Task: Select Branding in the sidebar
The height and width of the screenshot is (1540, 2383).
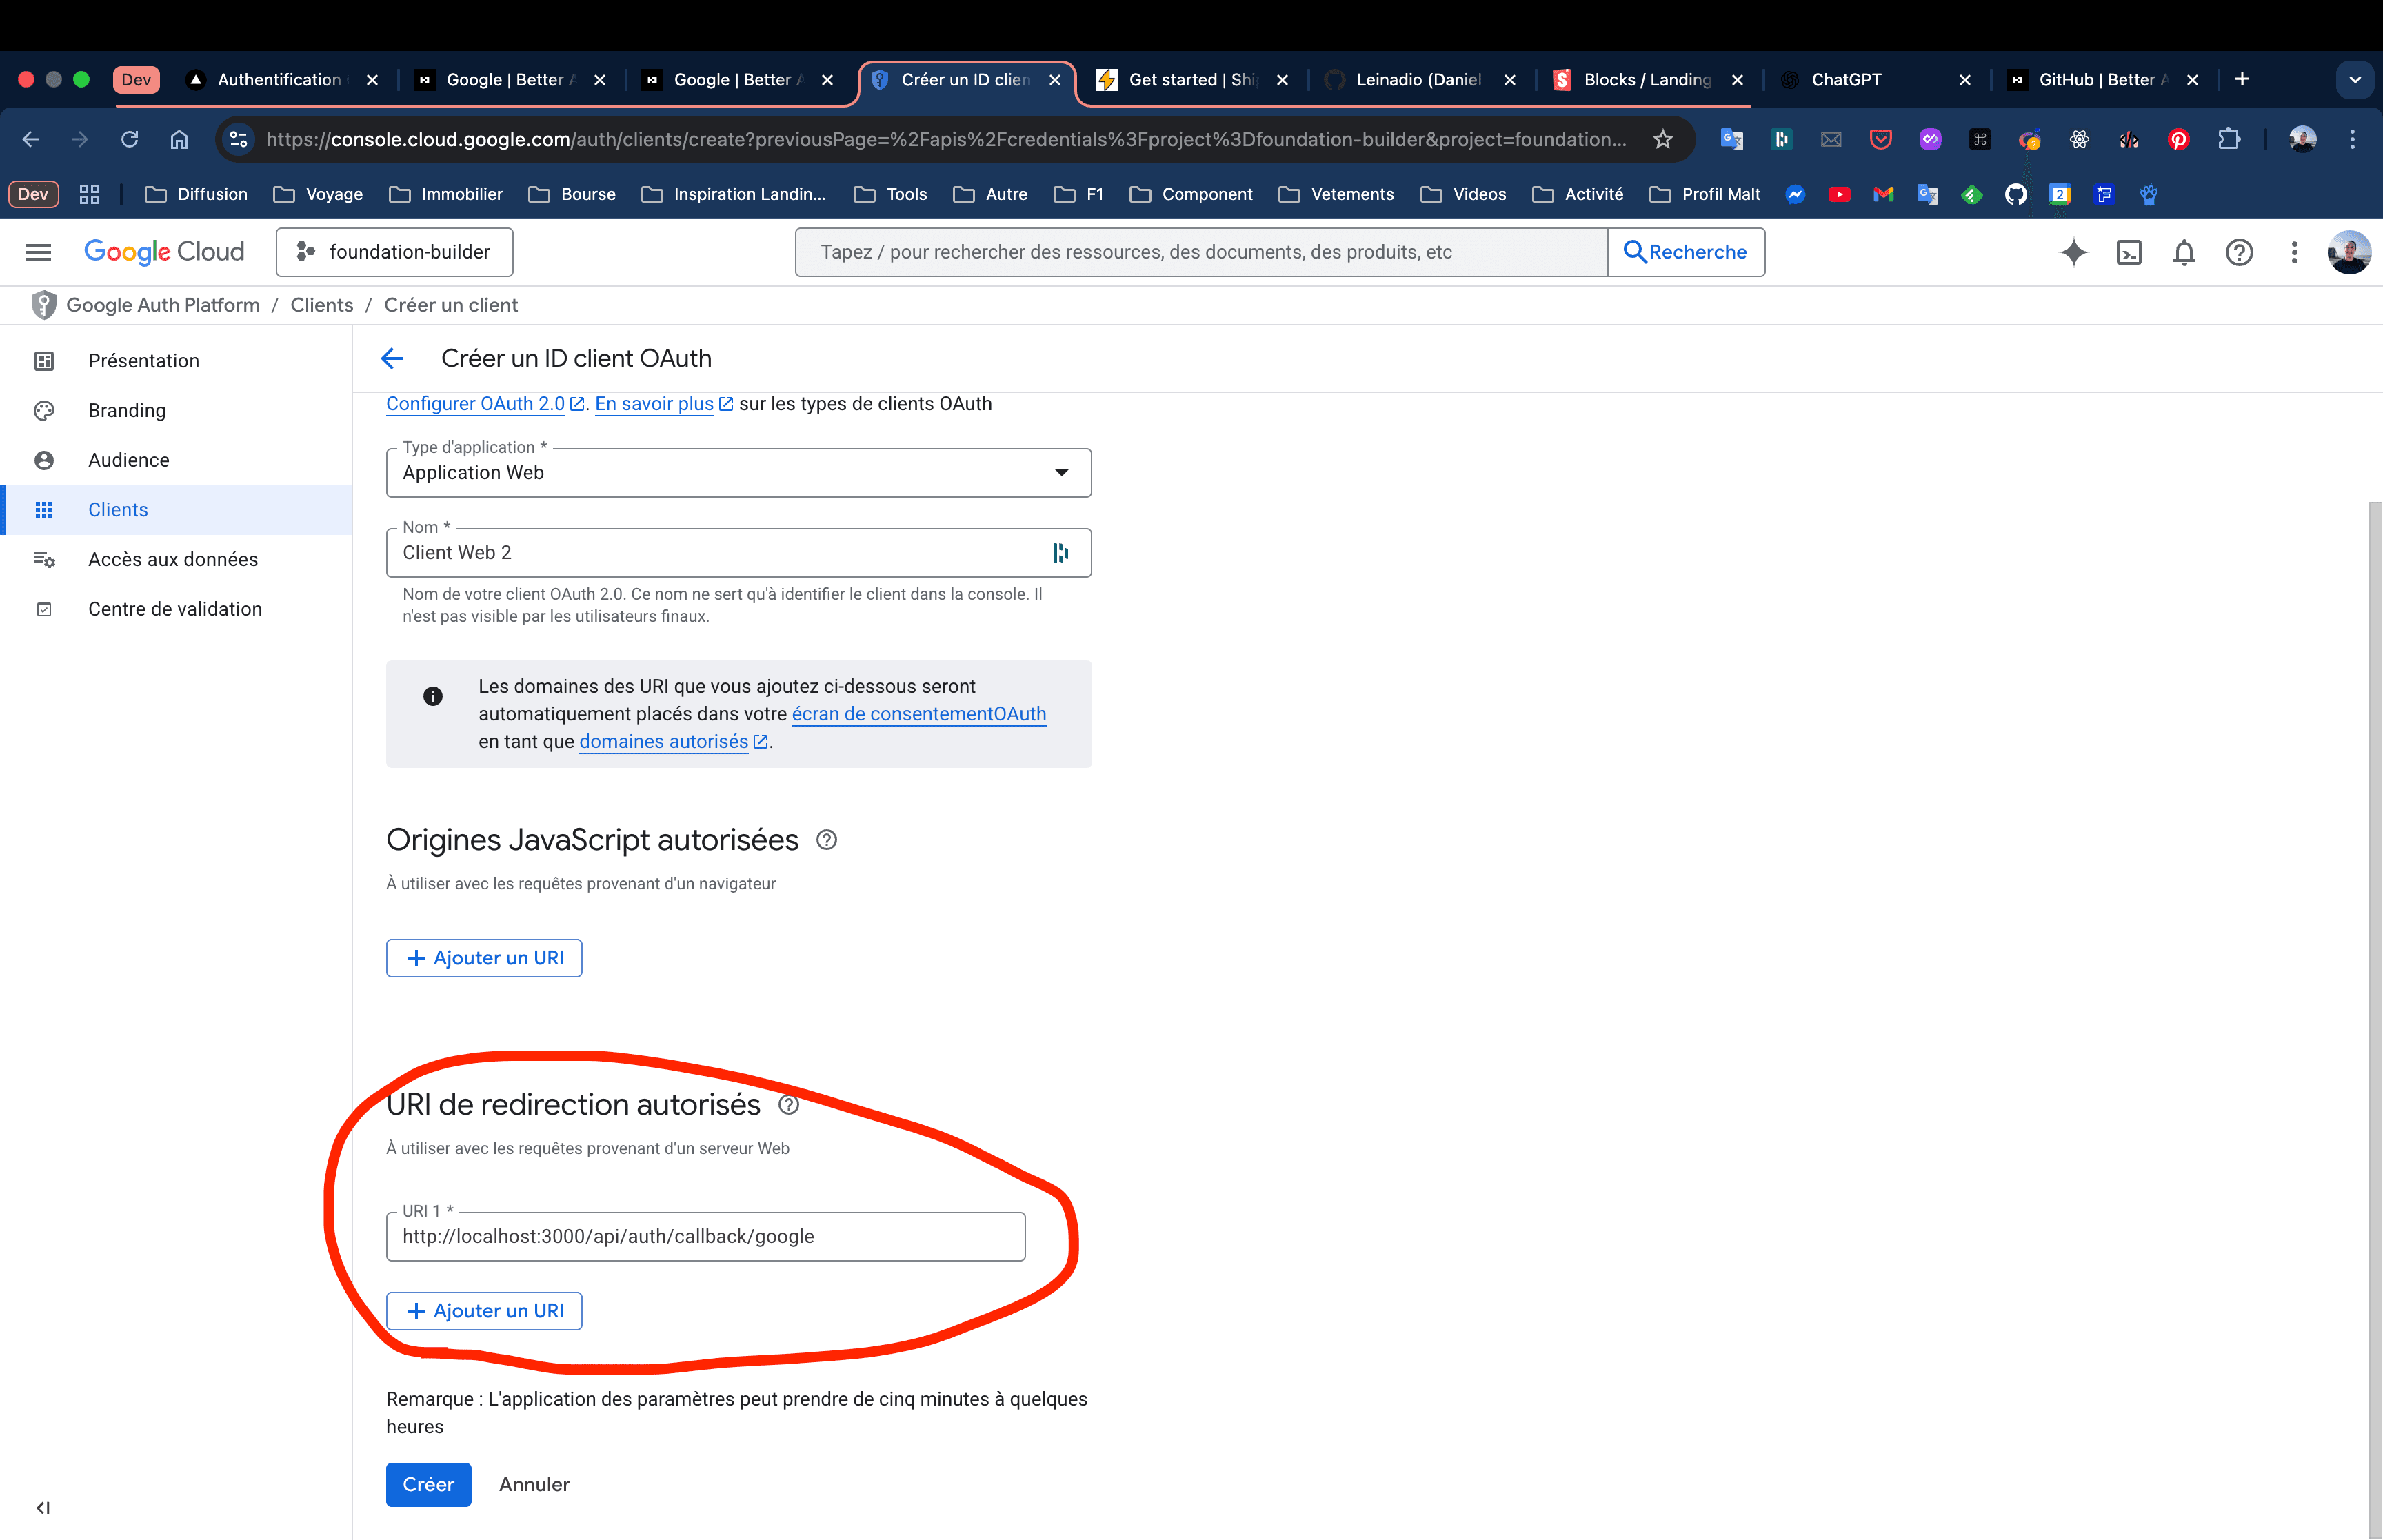Action: point(127,410)
